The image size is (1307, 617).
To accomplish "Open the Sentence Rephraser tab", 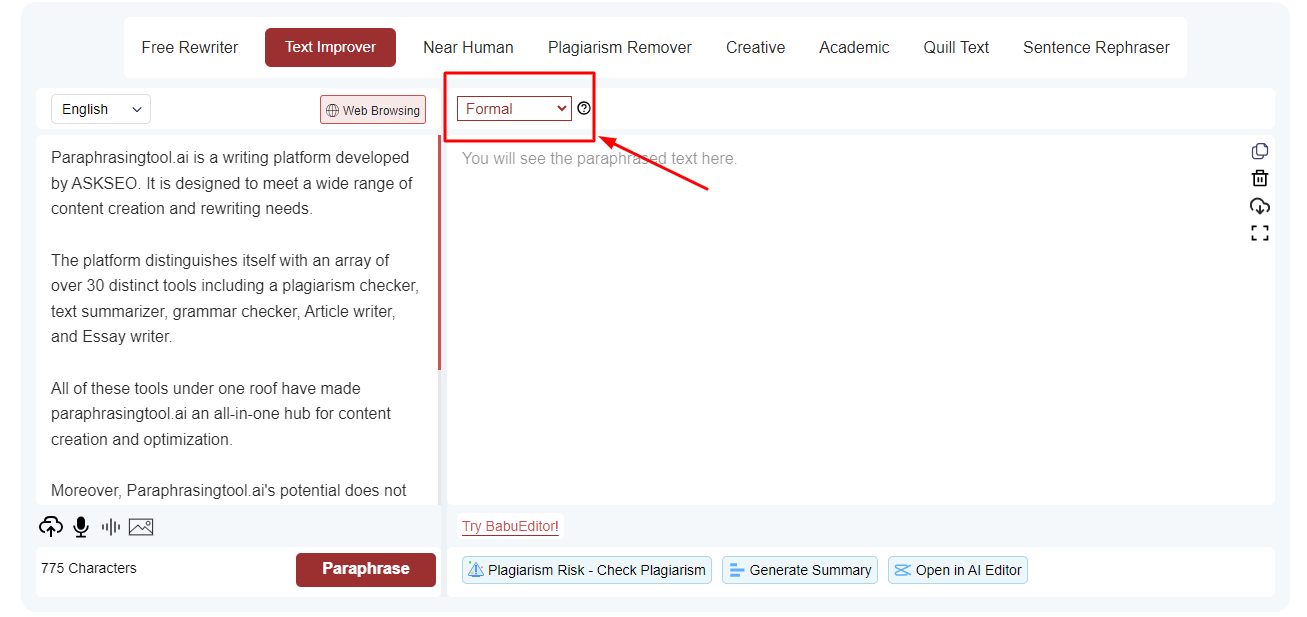I will 1096,47.
